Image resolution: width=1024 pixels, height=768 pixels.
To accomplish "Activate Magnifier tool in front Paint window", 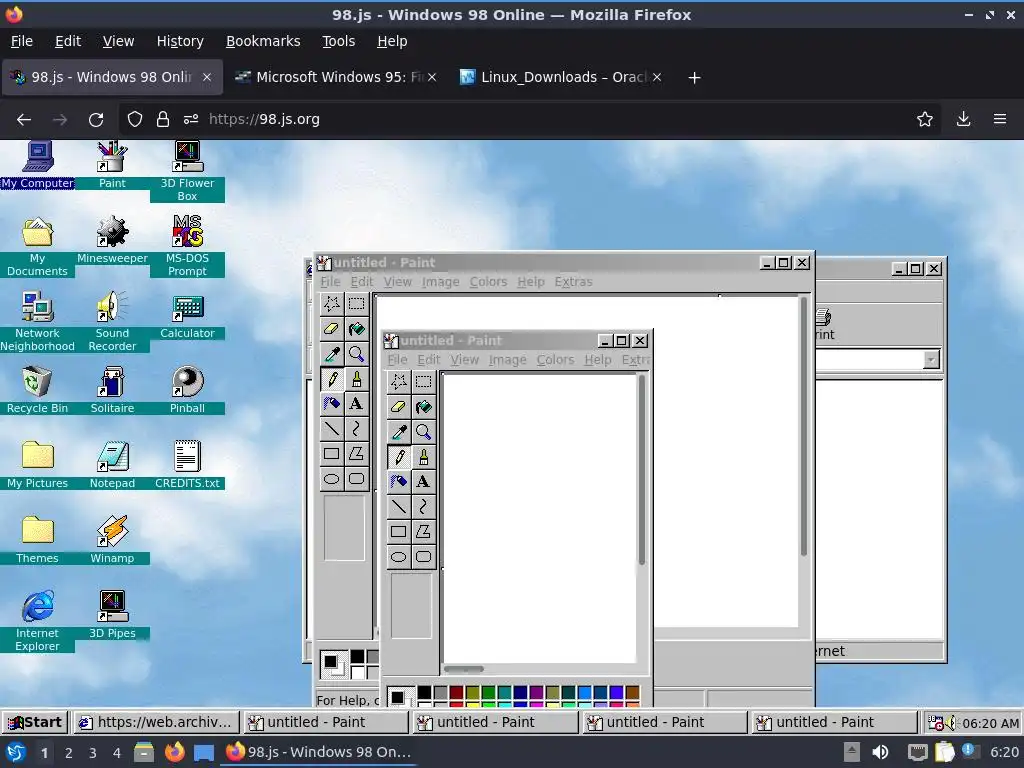I will [x=423, y=432].
